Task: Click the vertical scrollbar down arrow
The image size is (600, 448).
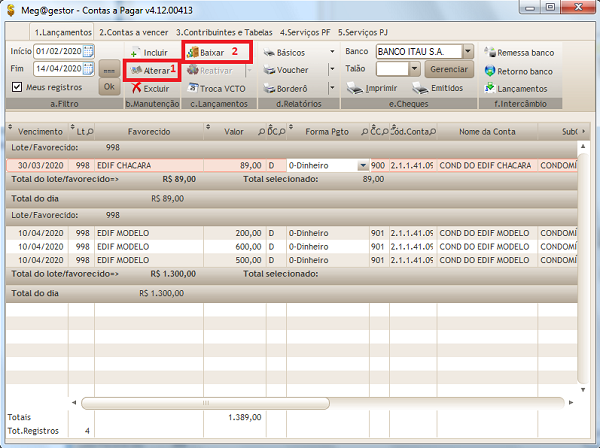Action: click(583, 390)
